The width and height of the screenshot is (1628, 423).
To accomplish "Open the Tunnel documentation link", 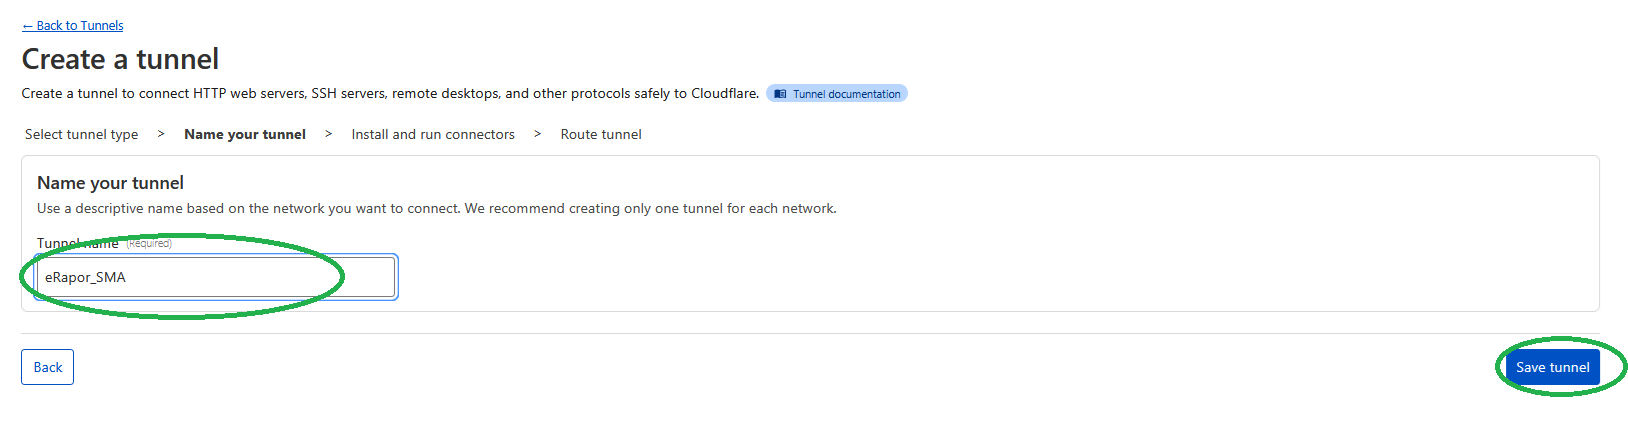I will coord(846,94).
